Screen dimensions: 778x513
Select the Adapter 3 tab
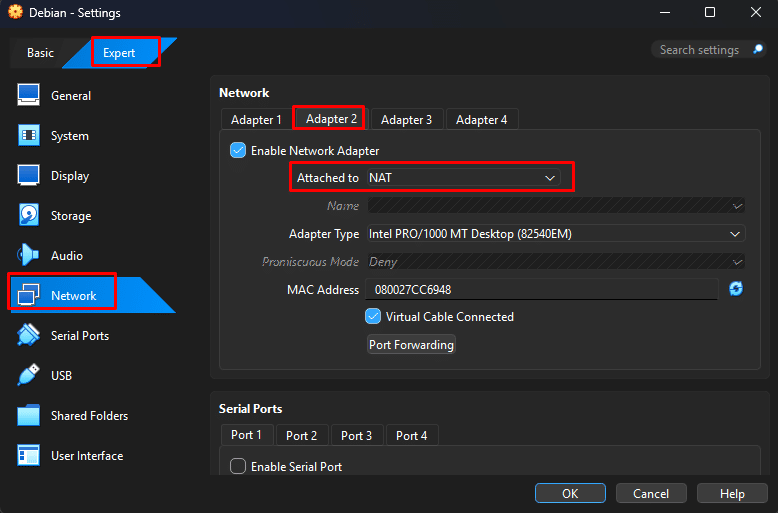(x=406, y=120)
